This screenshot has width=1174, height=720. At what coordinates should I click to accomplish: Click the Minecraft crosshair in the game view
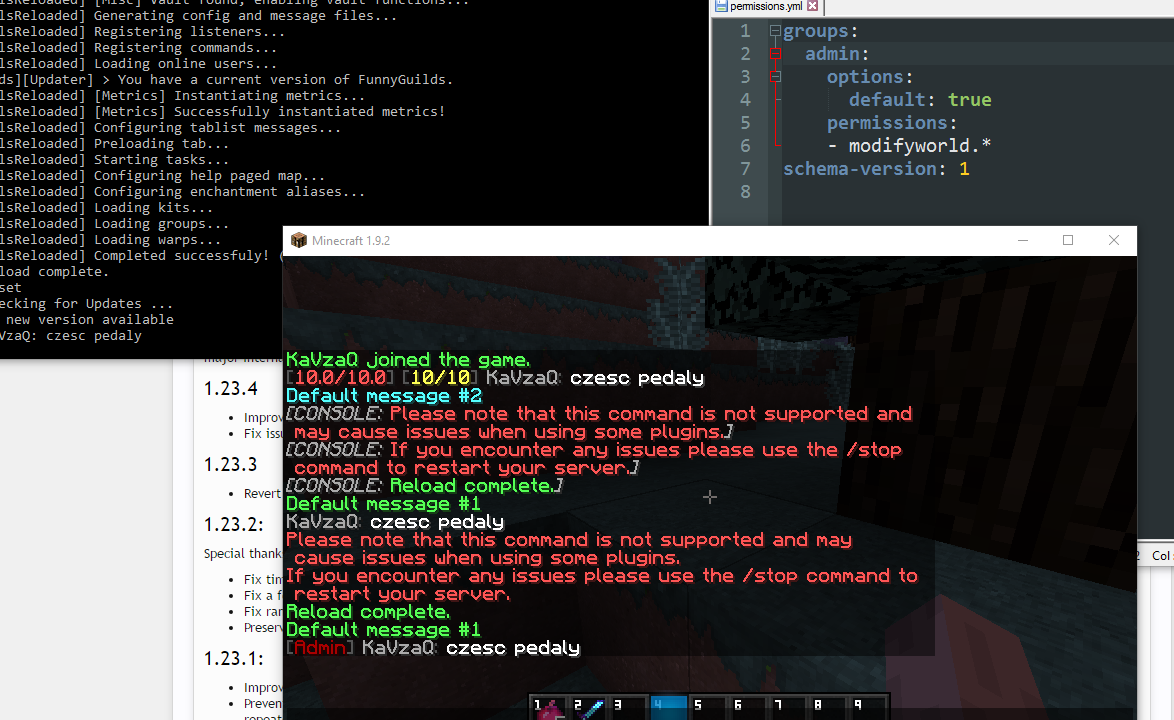[x=710, y=497]
